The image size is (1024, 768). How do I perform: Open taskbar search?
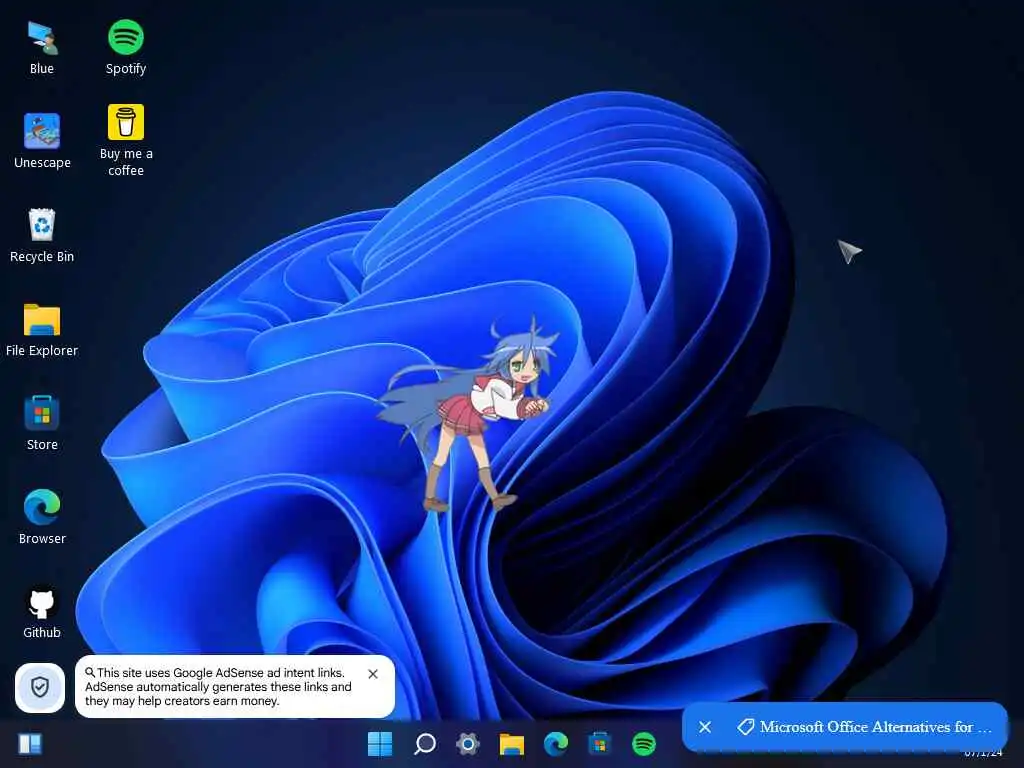424,743
